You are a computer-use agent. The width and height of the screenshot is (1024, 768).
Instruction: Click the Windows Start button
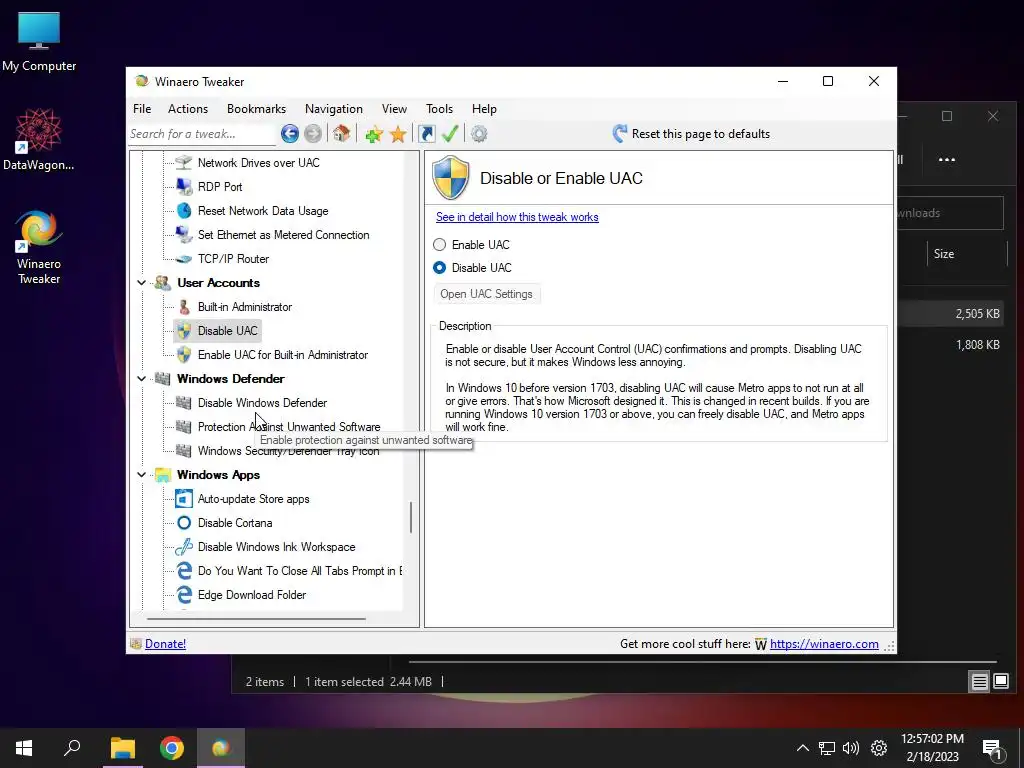coord(24,748)
